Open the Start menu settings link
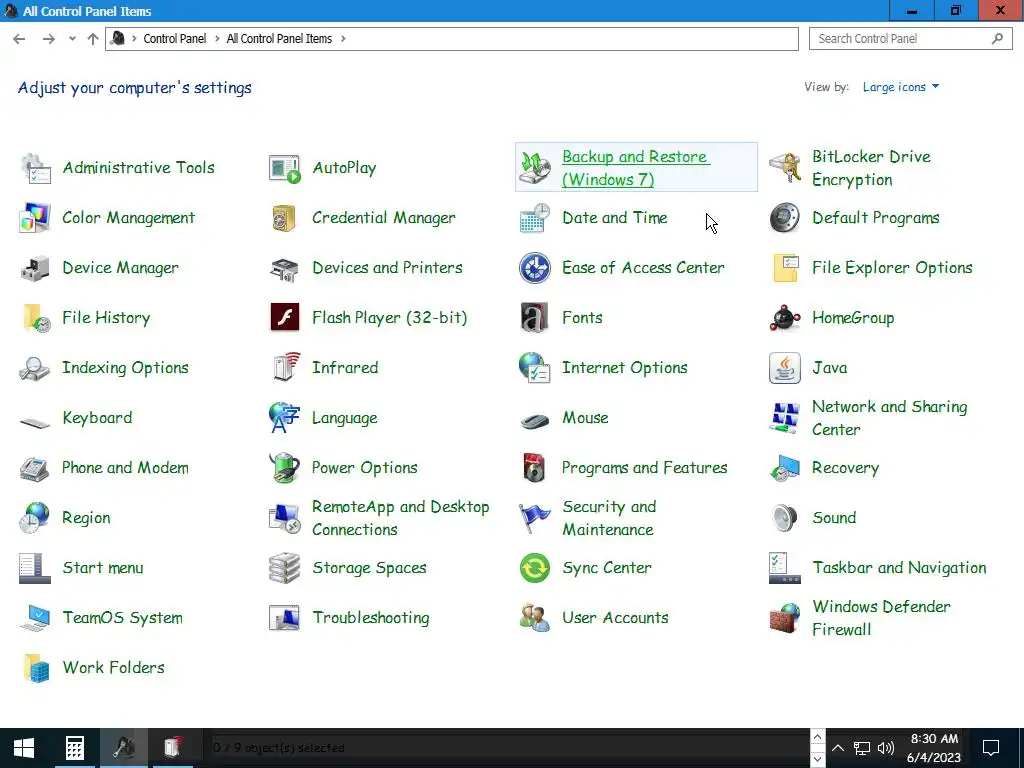Screen dimensions: 1024x768 pos(103,568)
